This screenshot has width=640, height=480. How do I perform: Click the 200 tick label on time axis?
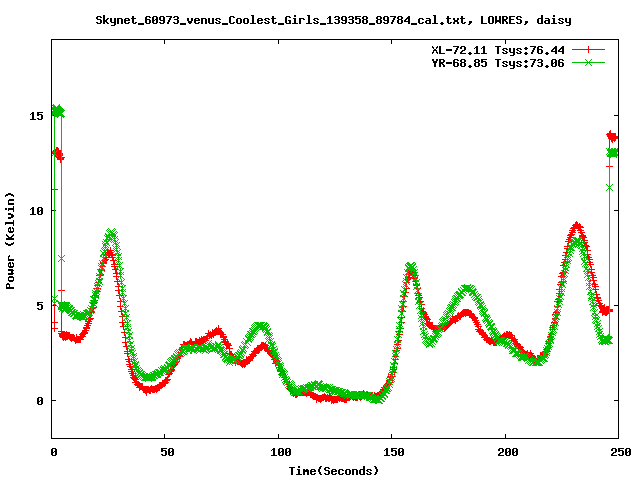click(x=505, y=452)
